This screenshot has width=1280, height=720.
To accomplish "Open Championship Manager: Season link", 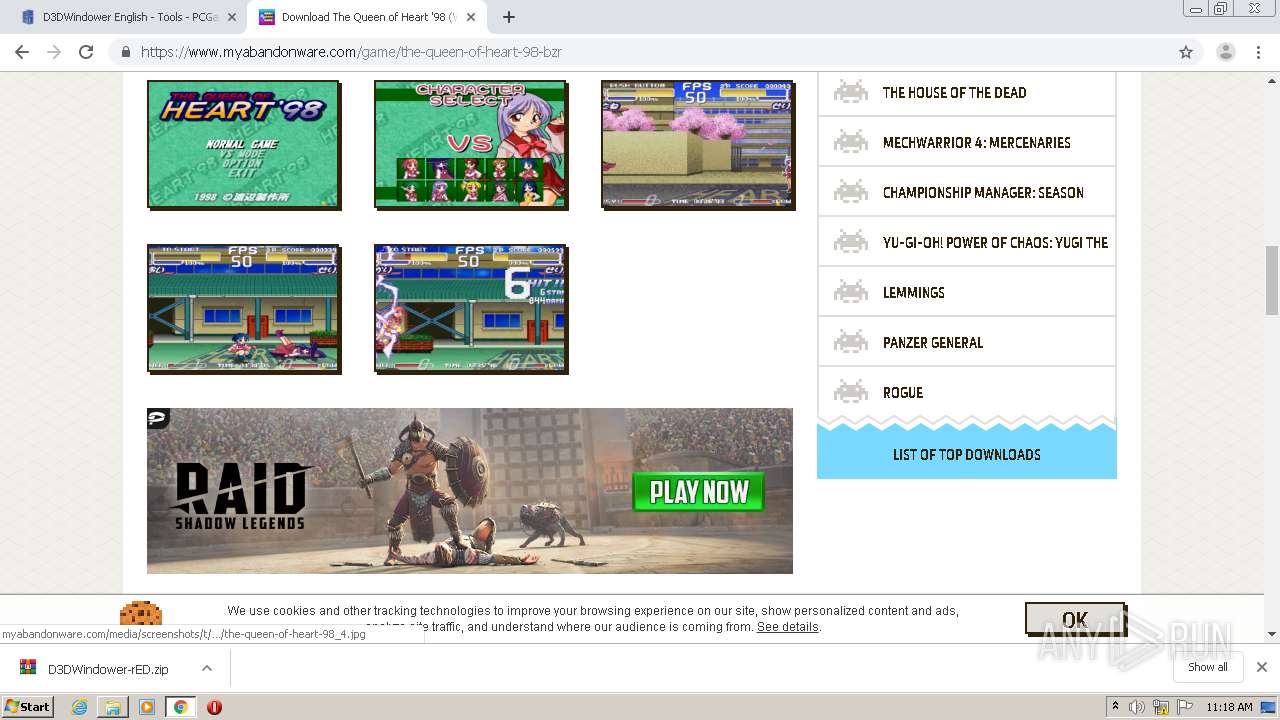I will tap(983, 193).
